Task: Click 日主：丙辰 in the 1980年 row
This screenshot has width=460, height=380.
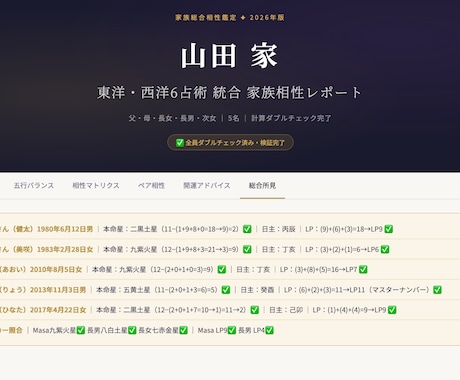Action: (278, 229)
